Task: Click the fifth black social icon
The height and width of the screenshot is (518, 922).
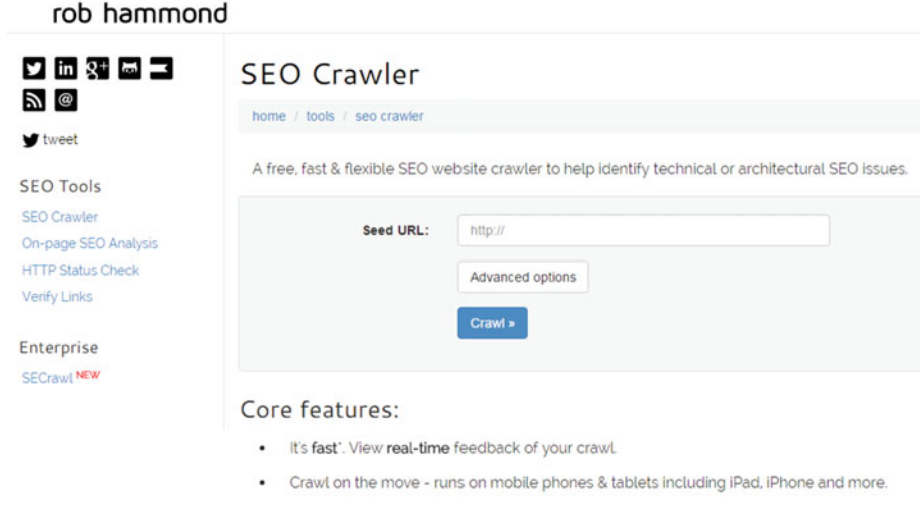Action: pyautogui.click(x=161, y=68)
